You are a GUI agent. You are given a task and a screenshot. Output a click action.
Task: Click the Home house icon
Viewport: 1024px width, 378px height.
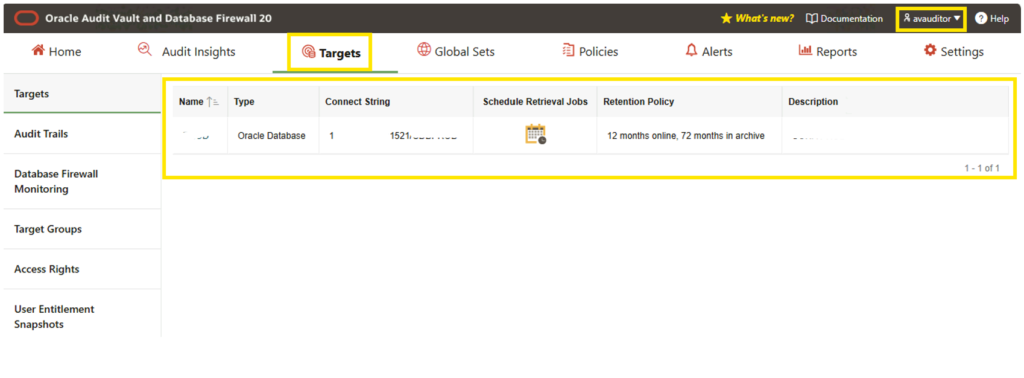click(38, 50)
